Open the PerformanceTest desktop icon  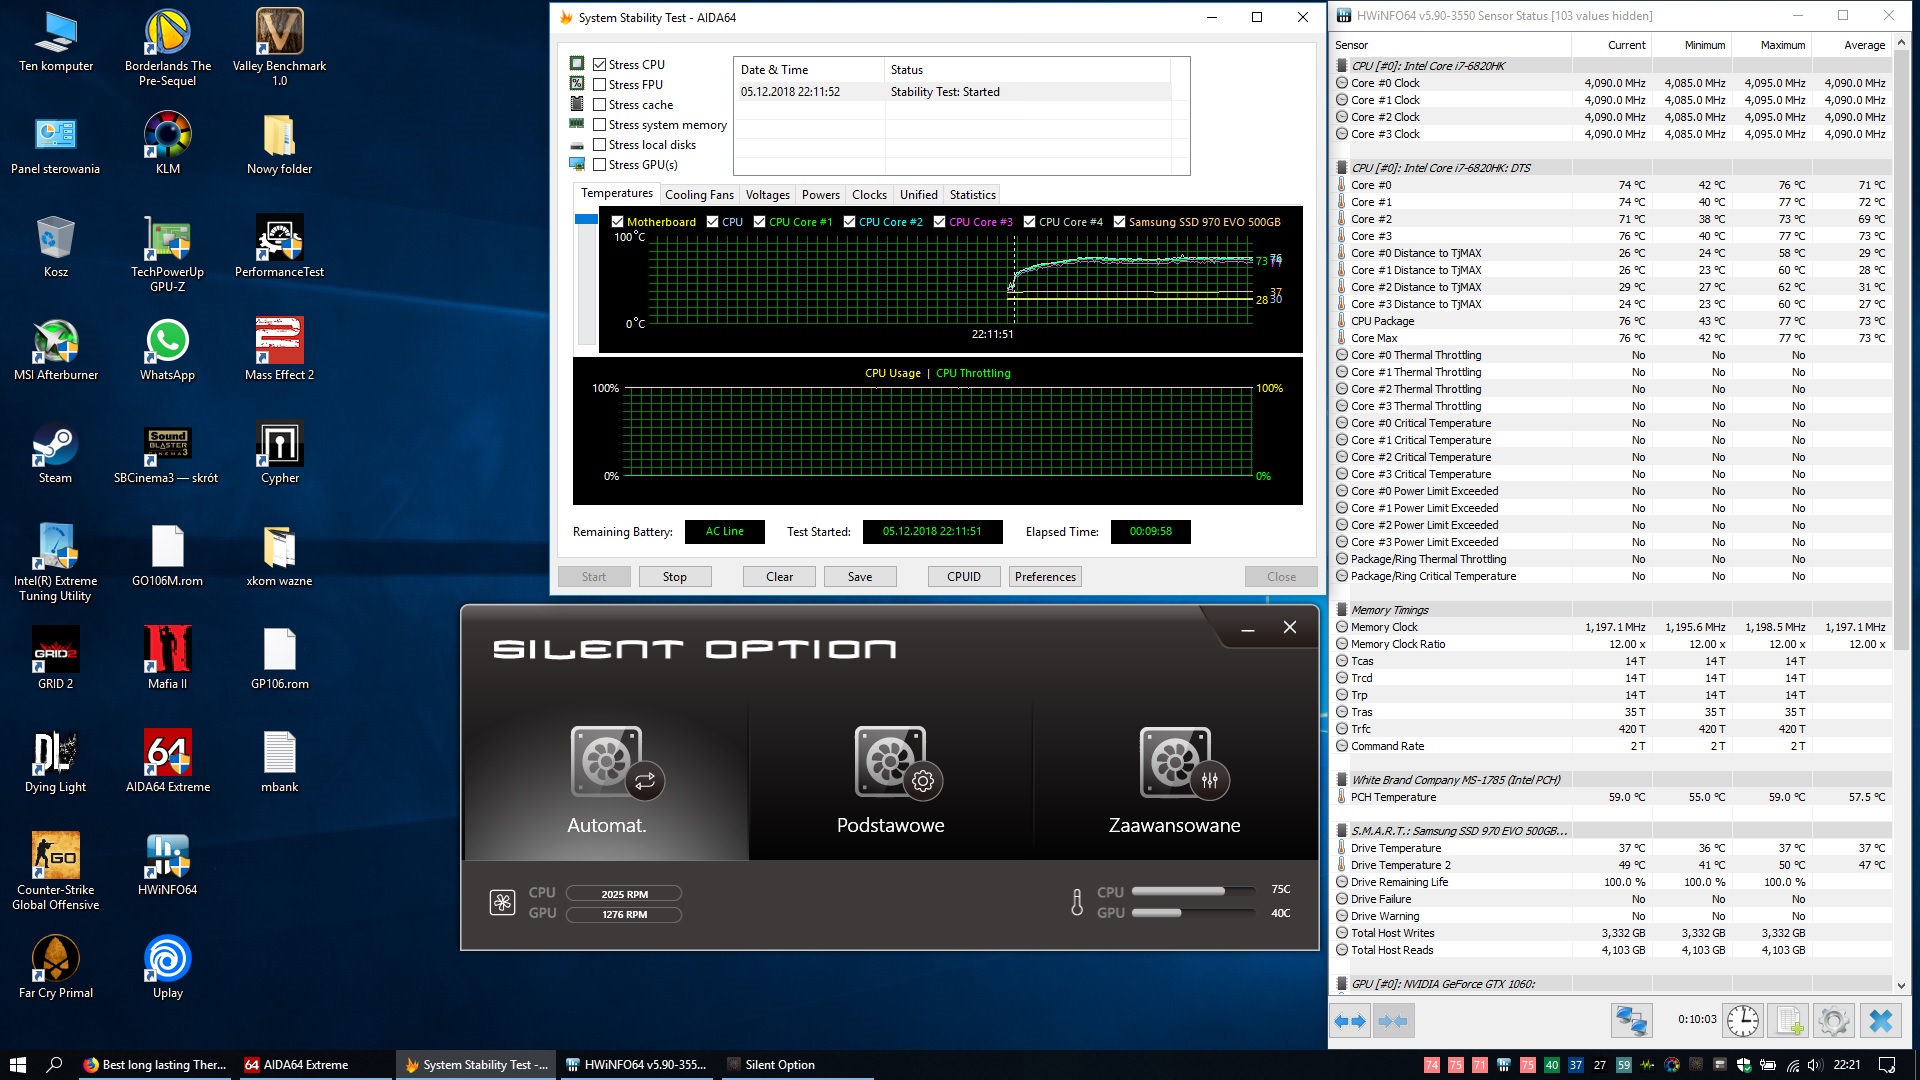(x=279, y=247)
